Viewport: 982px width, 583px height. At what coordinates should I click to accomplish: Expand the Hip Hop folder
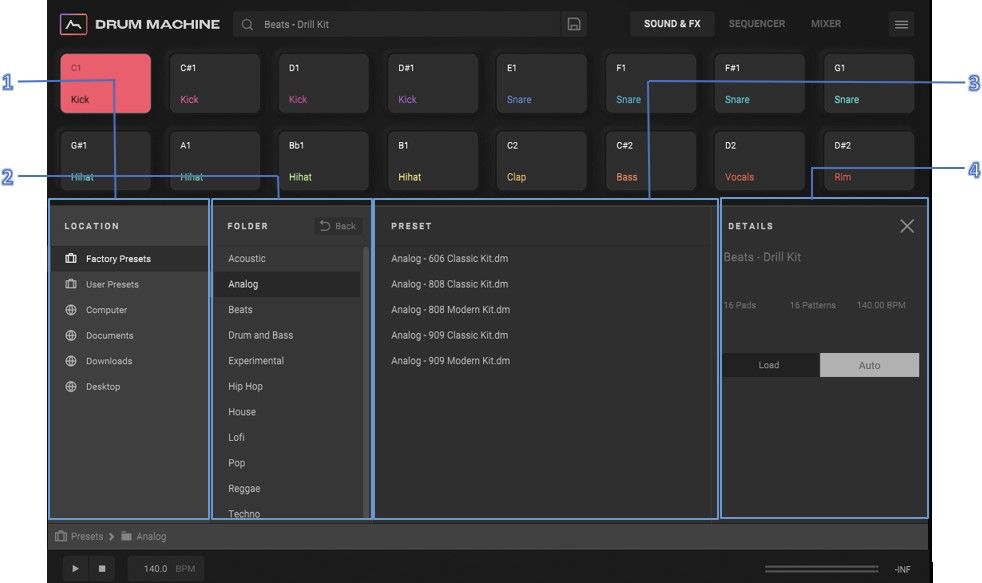(x=245, y=386)
